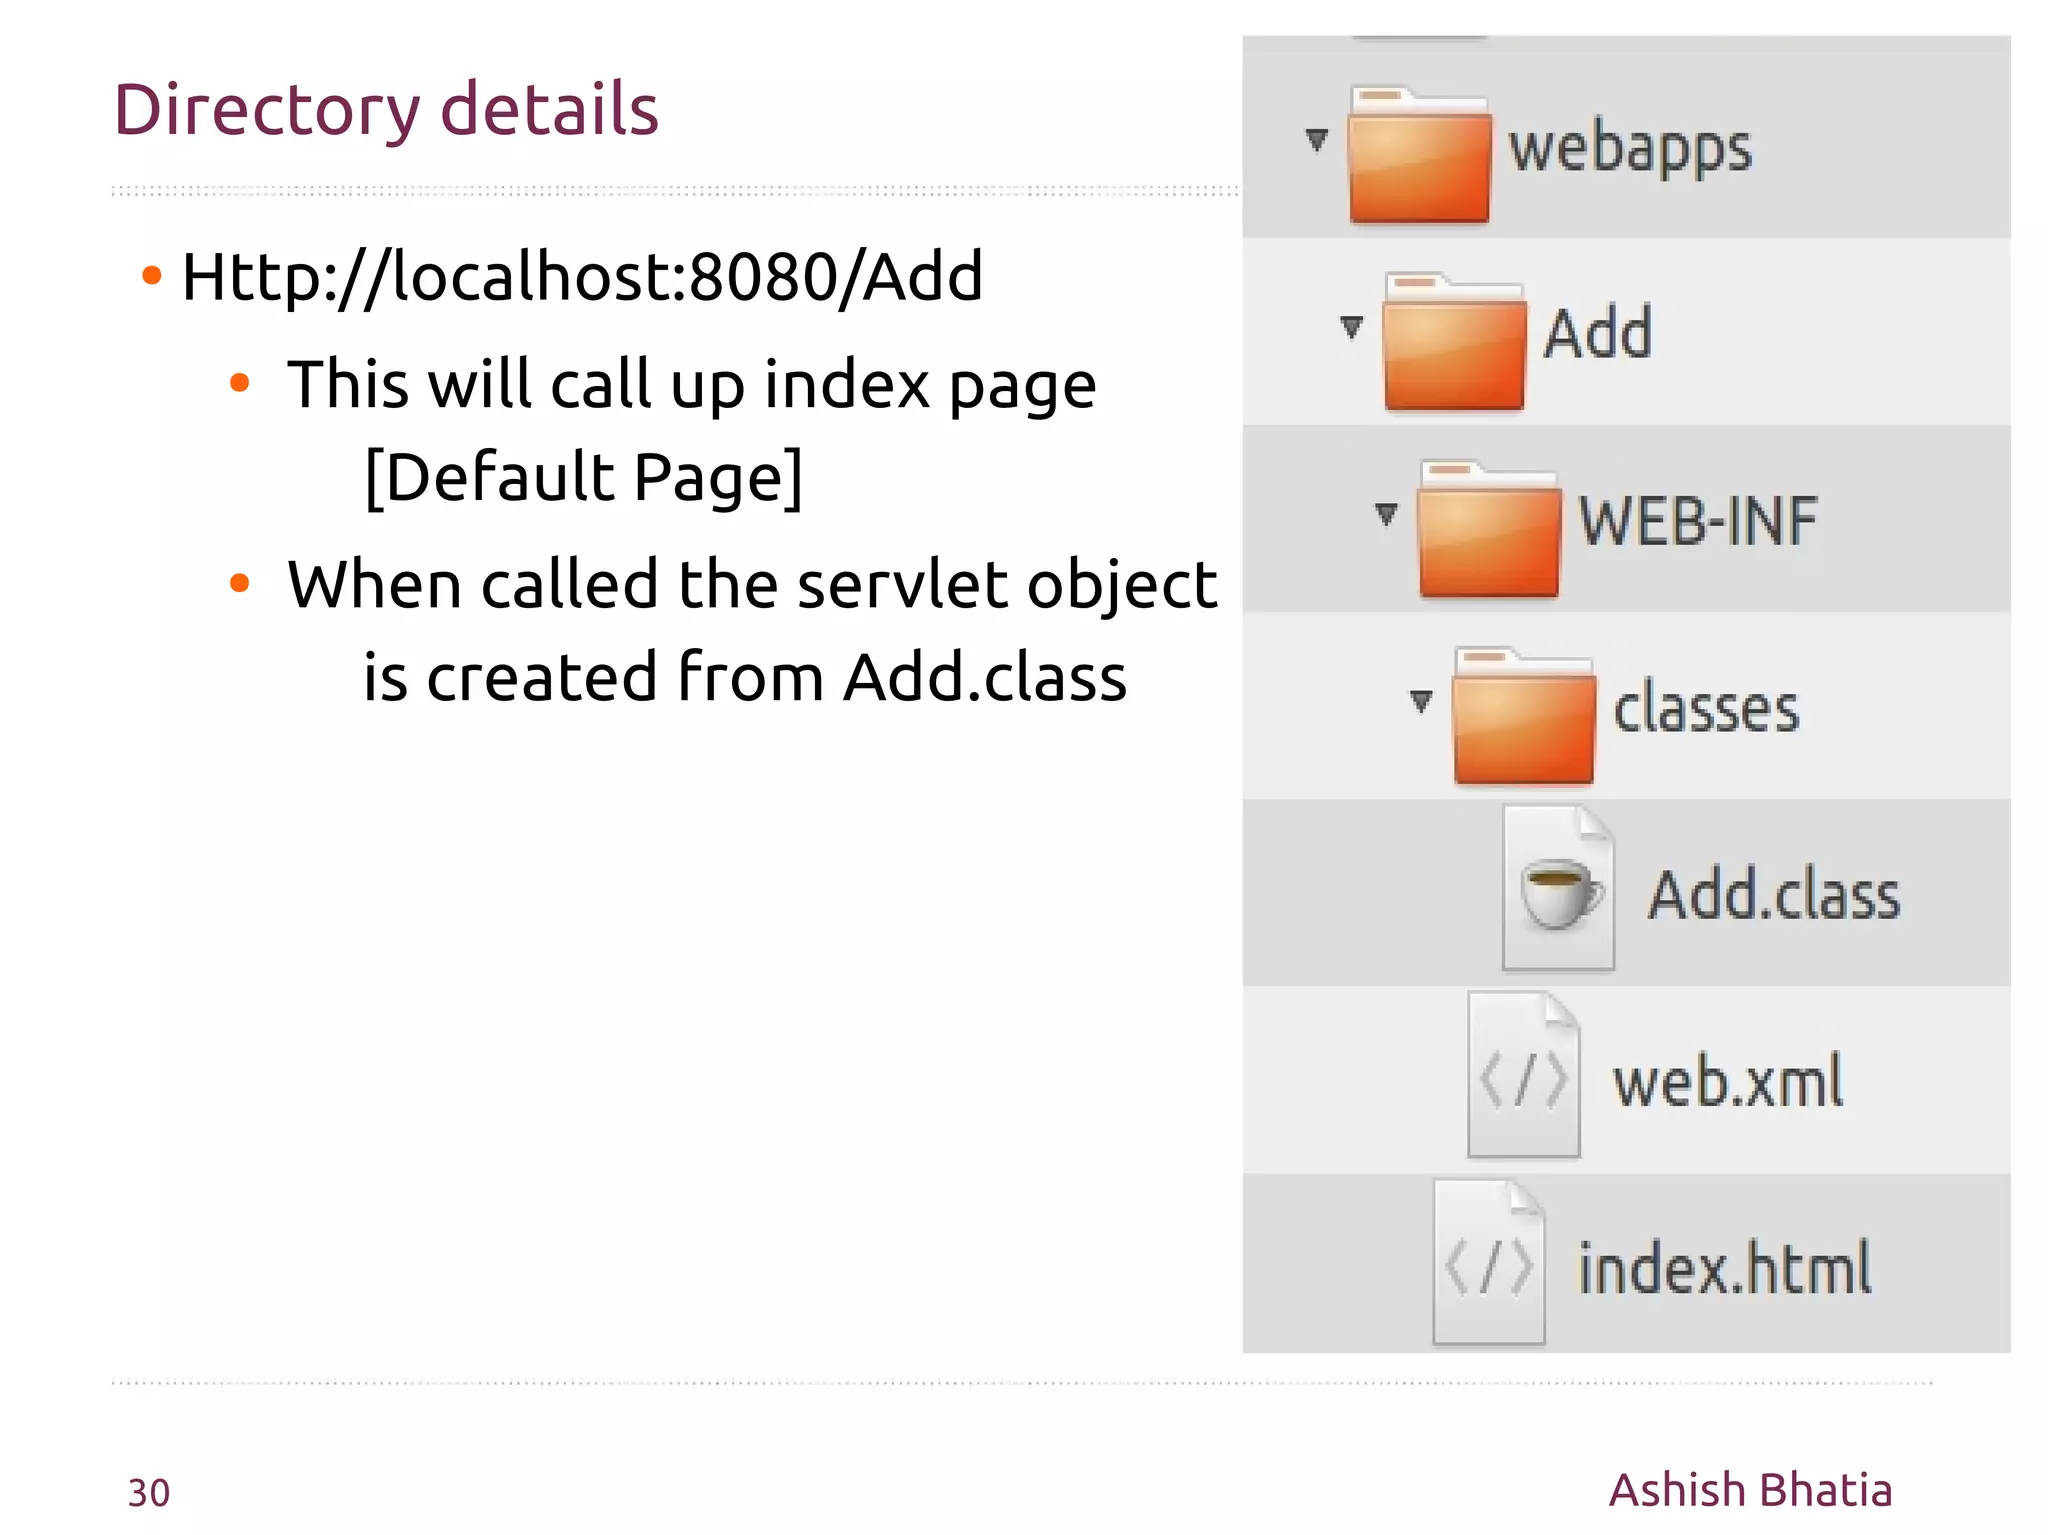Select the webapps tree label
Screen dimensions: 2048x1535
pos(1631,150)
